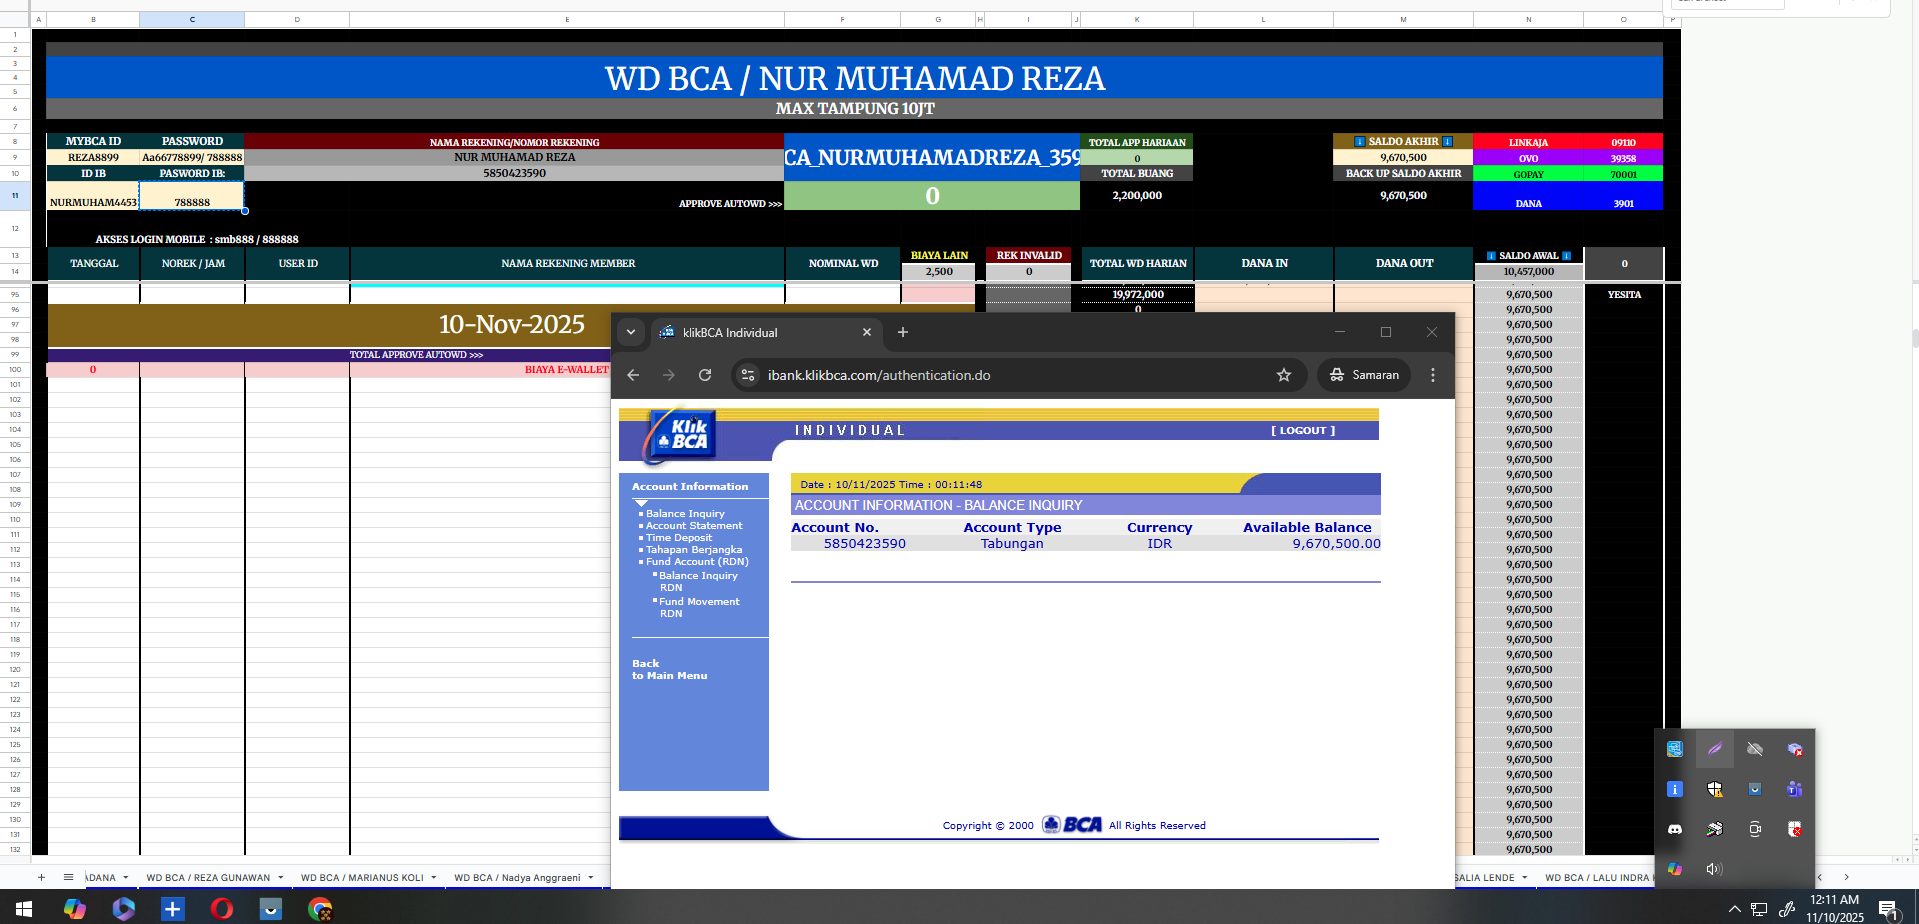Open Account Statement in klikBCA
This screenshot has height=924, width=1919.
694,526
